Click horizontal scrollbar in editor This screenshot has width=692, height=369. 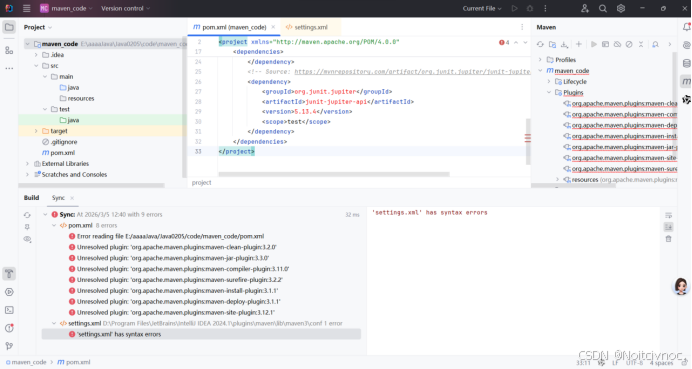pos(334,174)
